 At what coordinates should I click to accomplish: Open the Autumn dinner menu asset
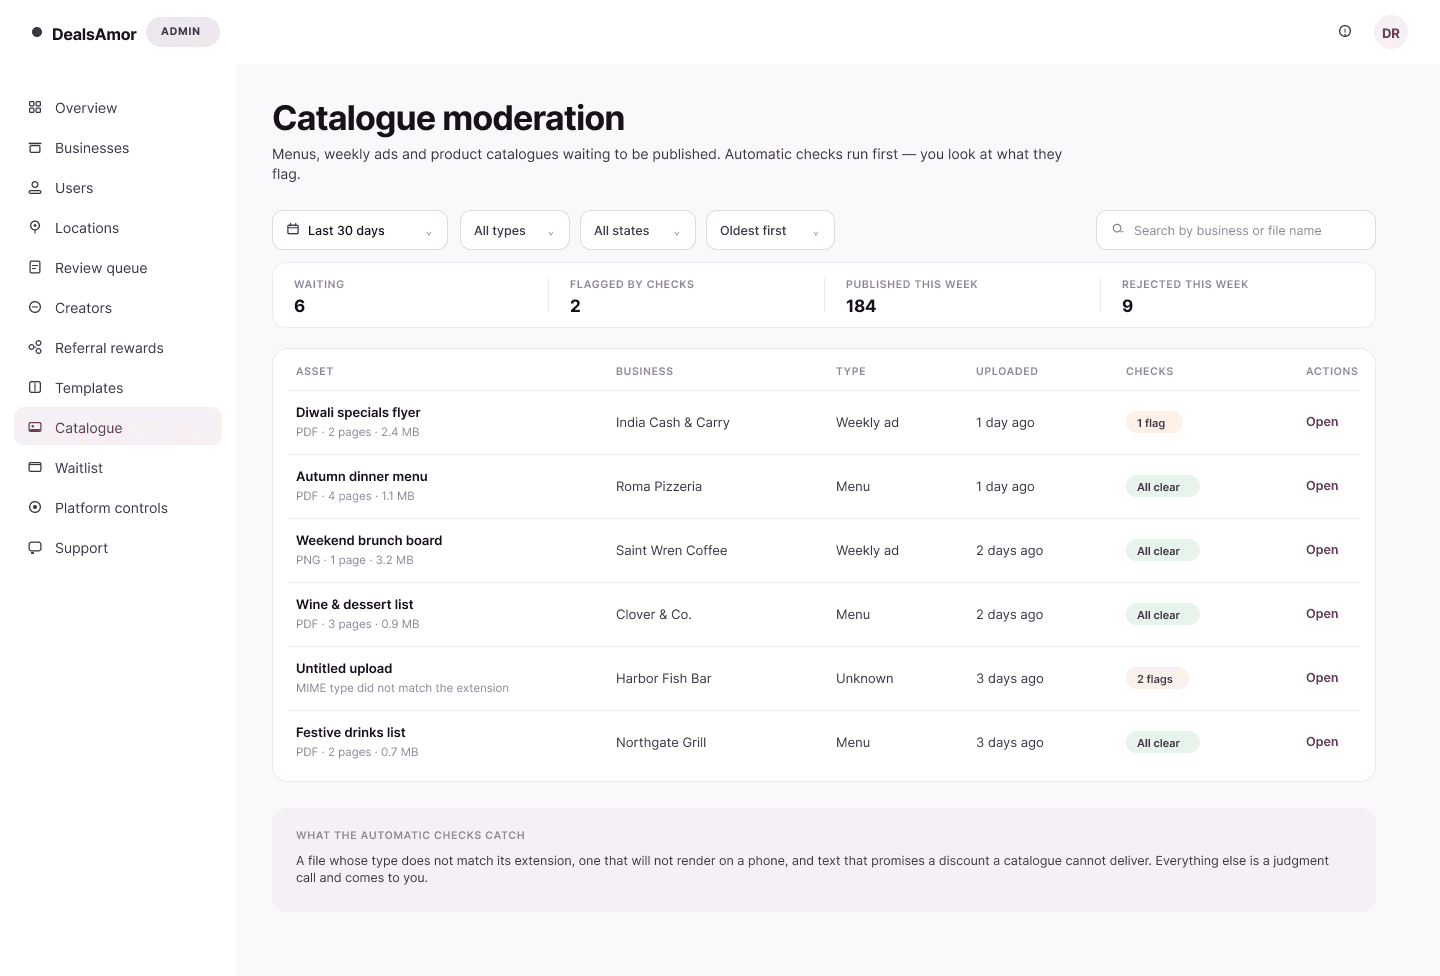(1322, 486)
